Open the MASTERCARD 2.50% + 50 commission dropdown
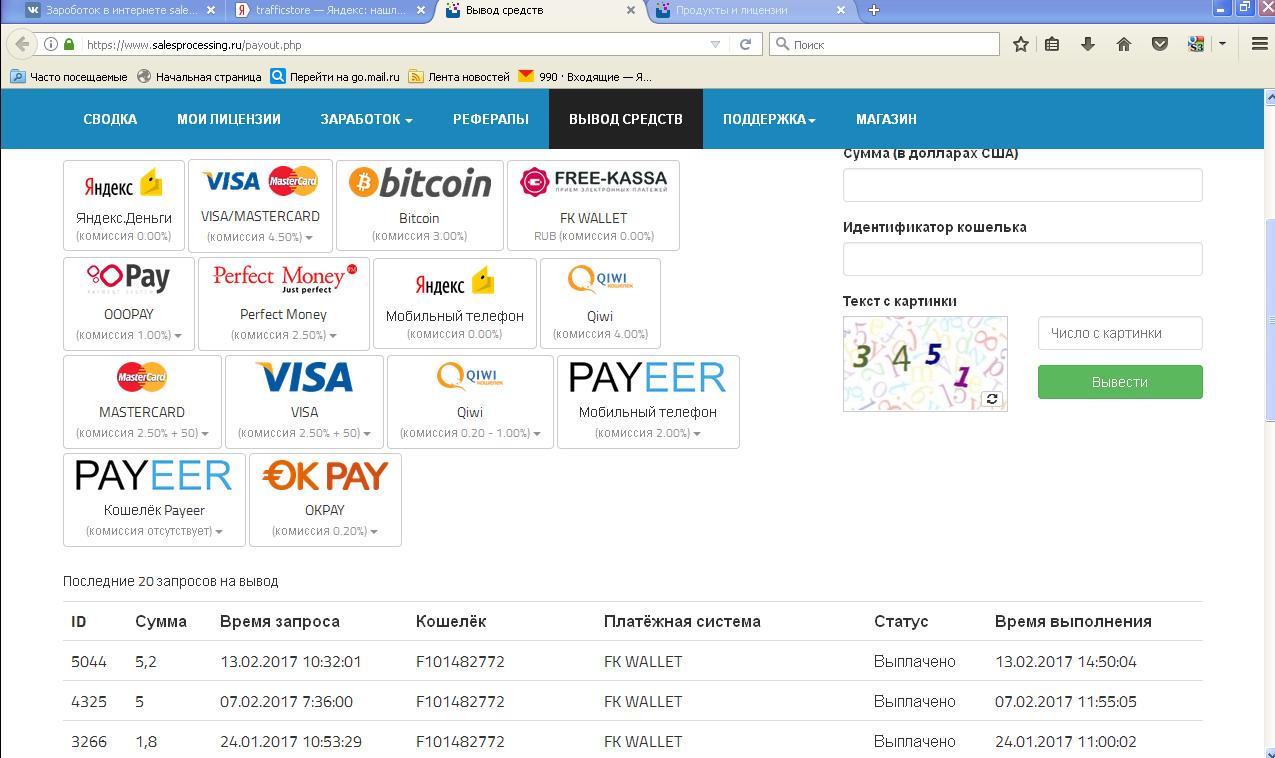The image size is (1275, 758). [x=205, y=434]
